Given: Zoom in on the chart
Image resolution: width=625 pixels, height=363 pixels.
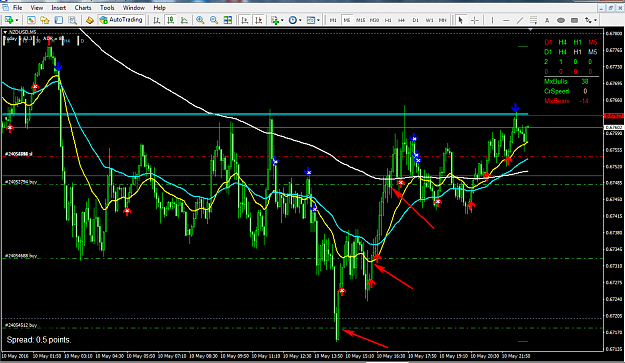Looking at the screenshot, I should 200,20.
